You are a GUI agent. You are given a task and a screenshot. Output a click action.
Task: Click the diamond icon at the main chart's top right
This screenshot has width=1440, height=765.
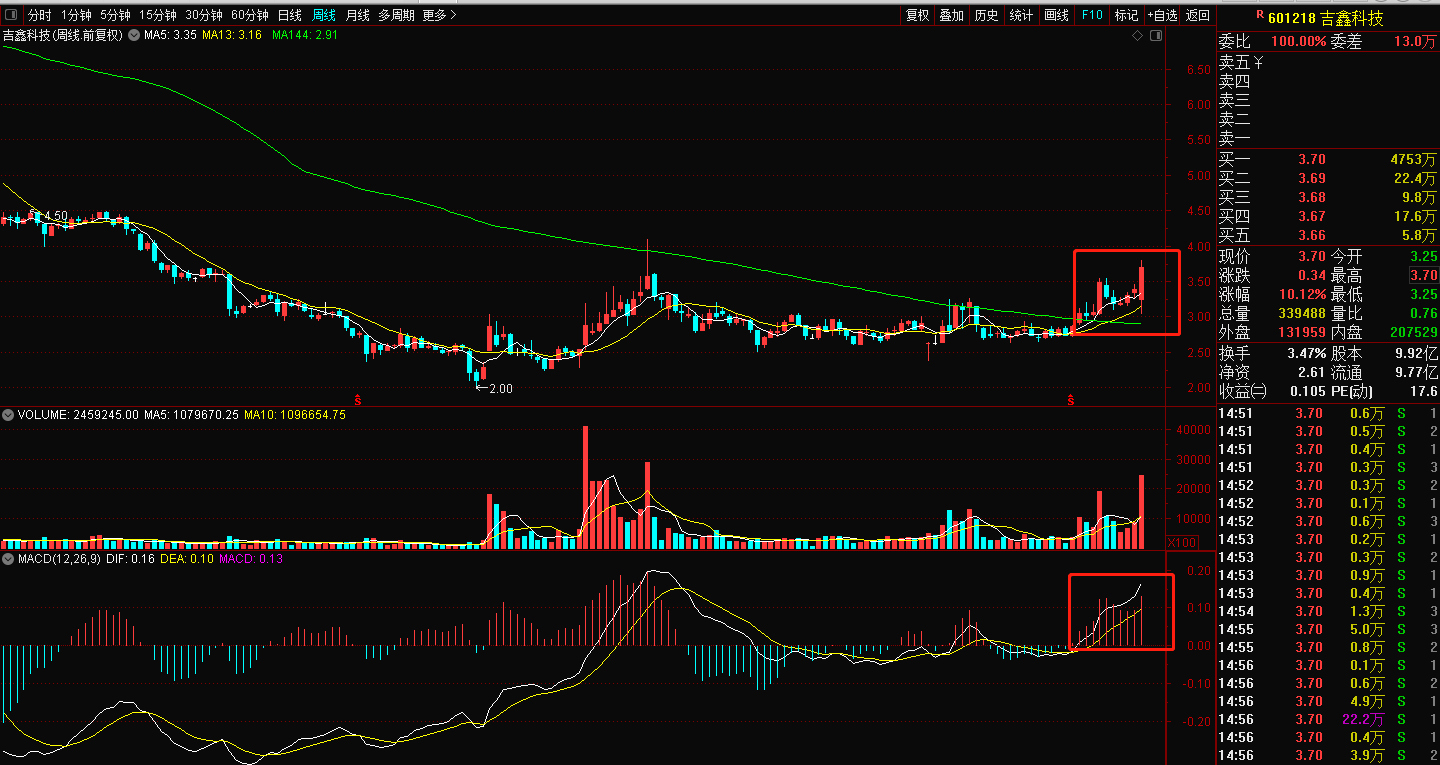click(x=1137, y=36)
